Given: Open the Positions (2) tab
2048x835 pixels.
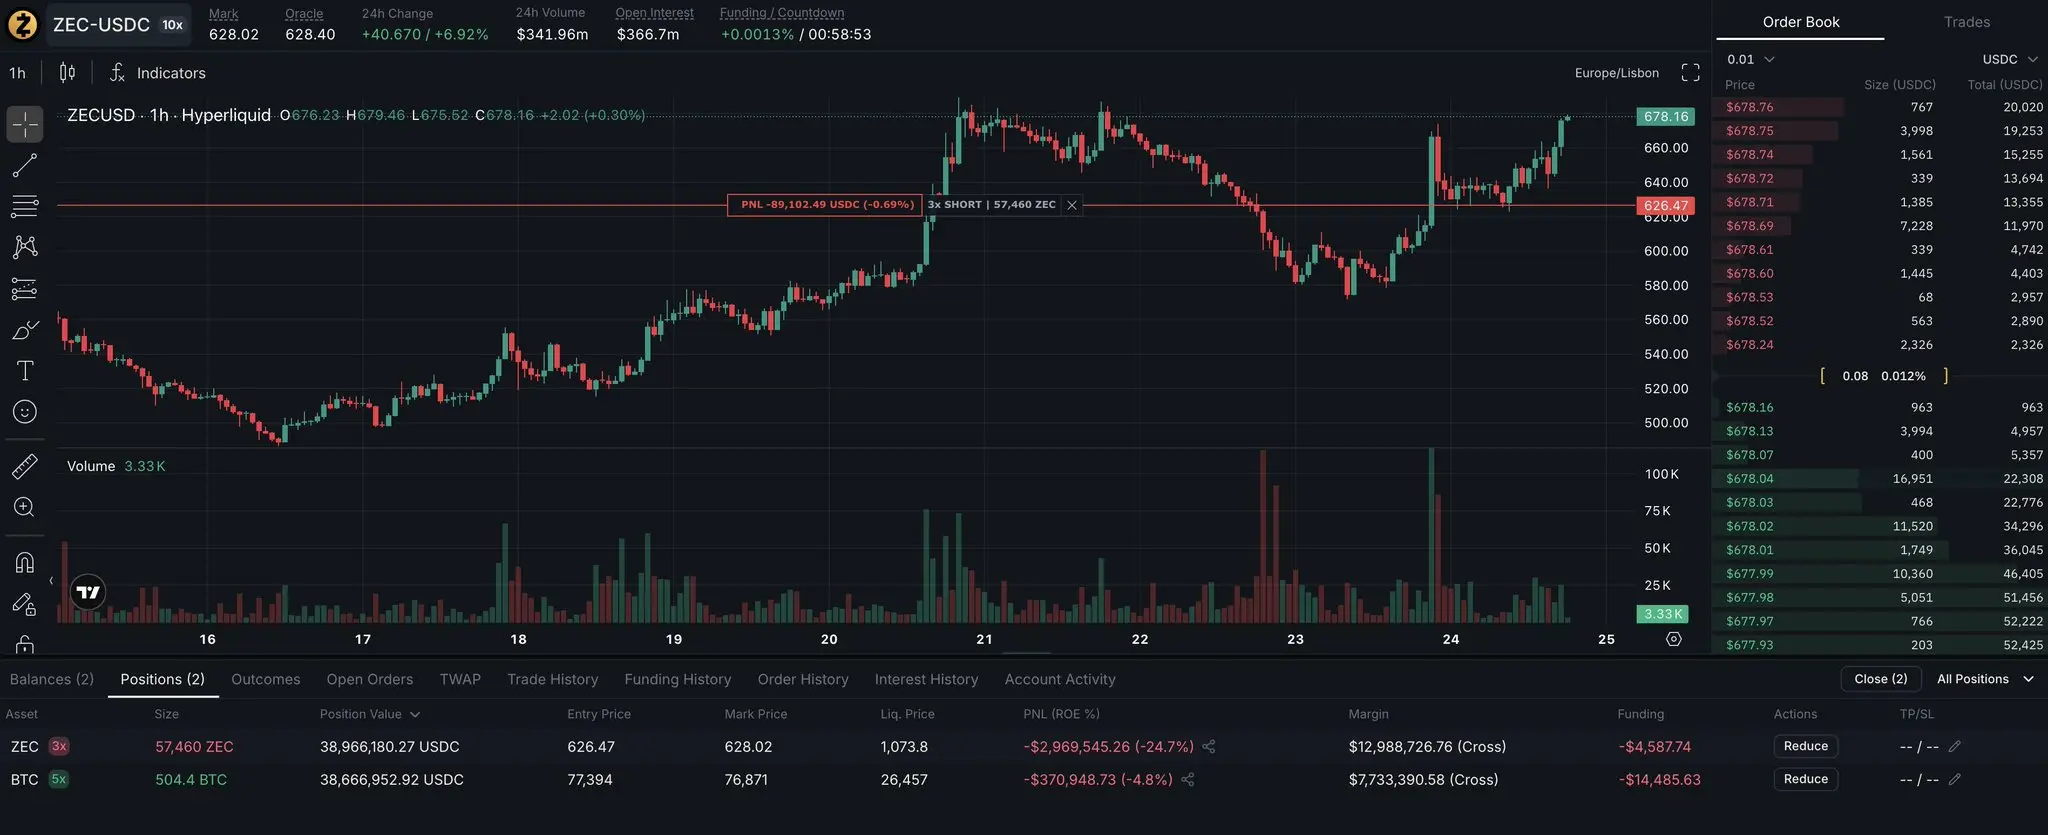Looking at the screenshot, I should click(x=163, y=679).
